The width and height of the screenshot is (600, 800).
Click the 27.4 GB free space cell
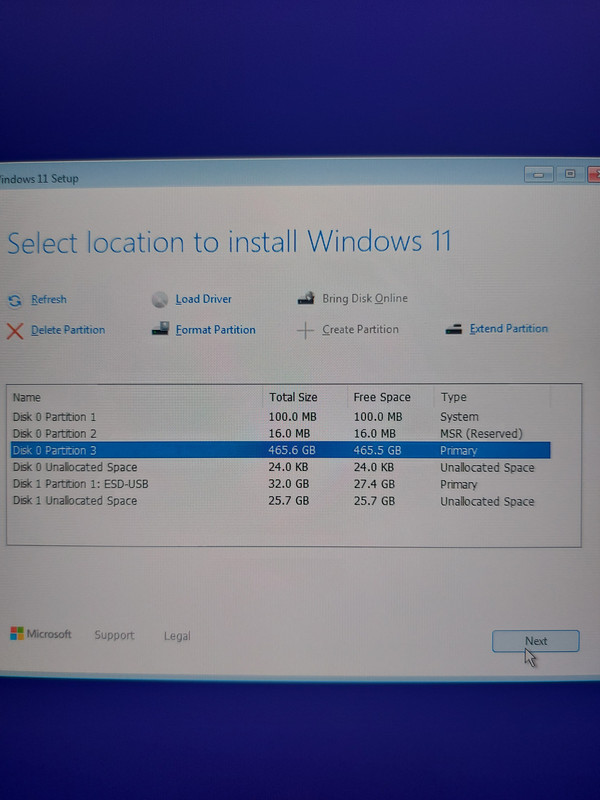(374, 484)
